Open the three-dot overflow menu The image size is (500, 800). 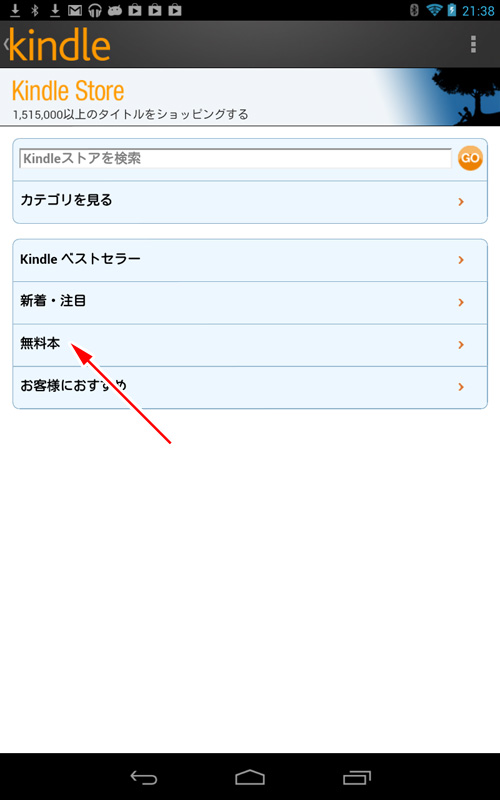(473, 44)
